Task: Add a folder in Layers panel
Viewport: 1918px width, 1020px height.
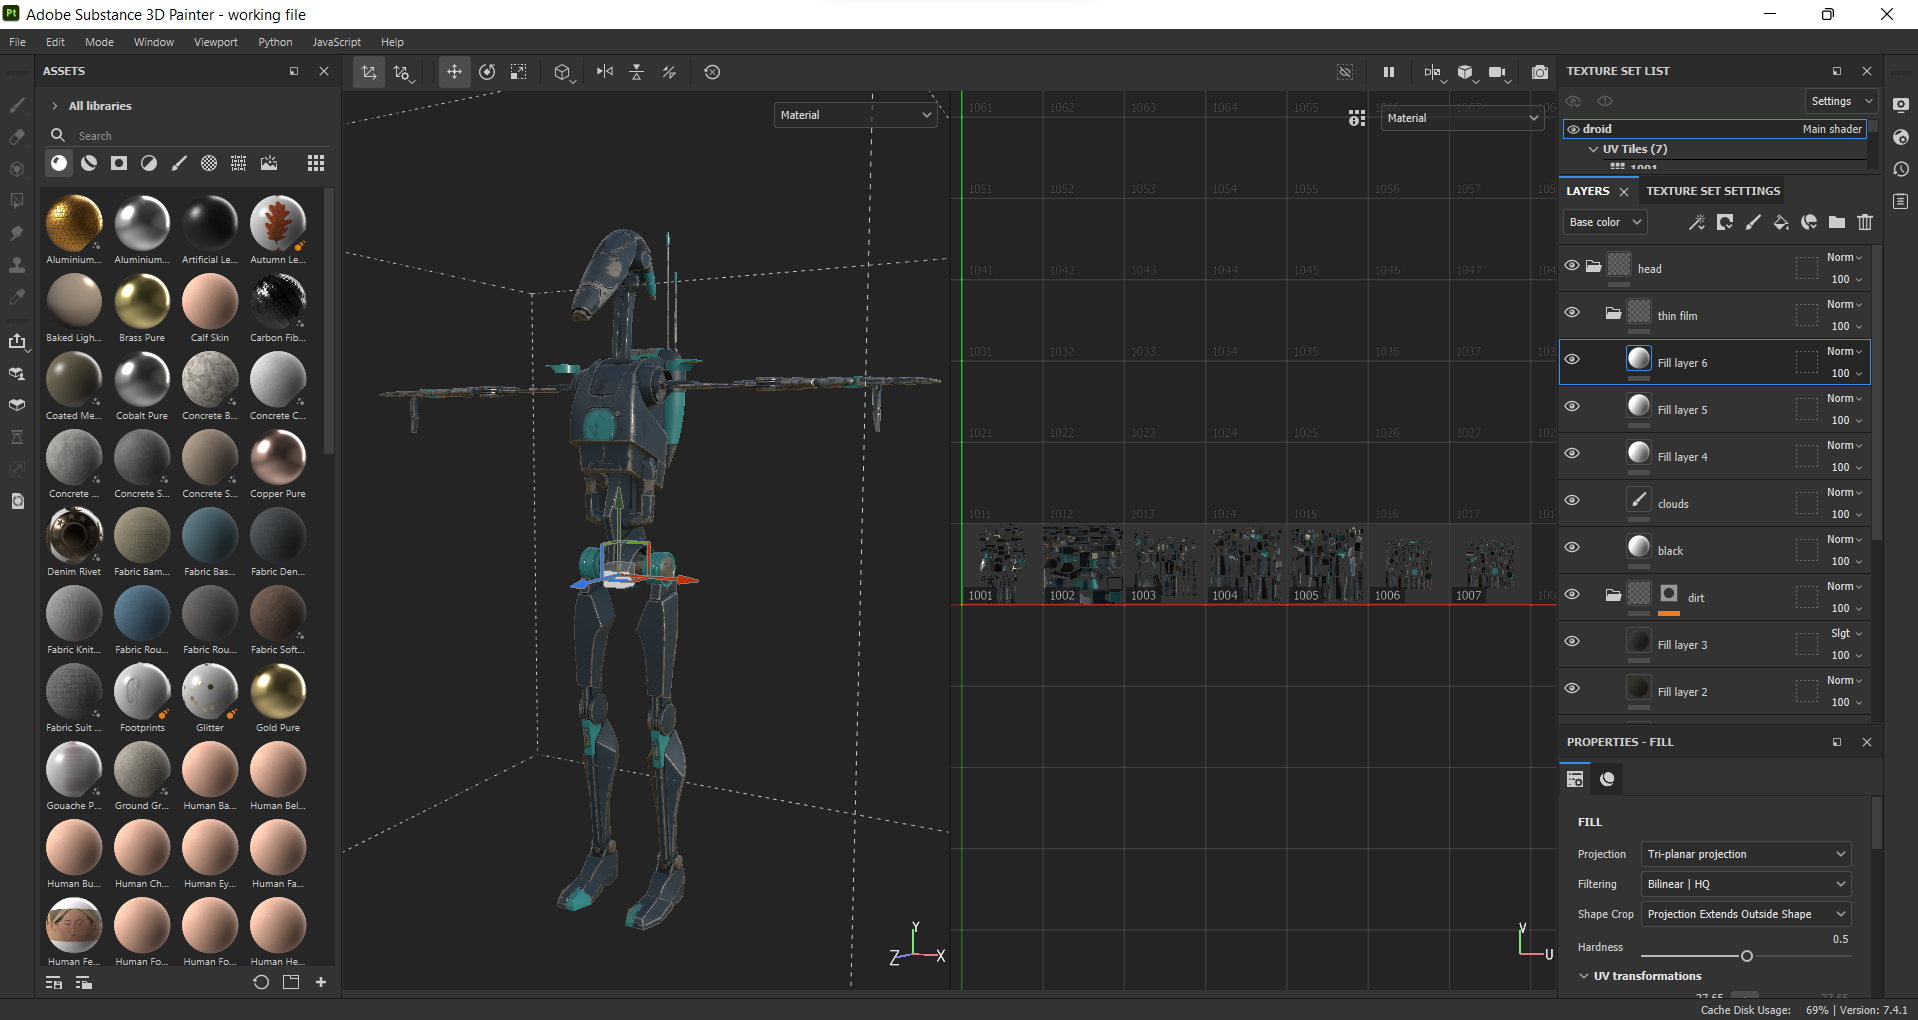Action: (1837, 222)
